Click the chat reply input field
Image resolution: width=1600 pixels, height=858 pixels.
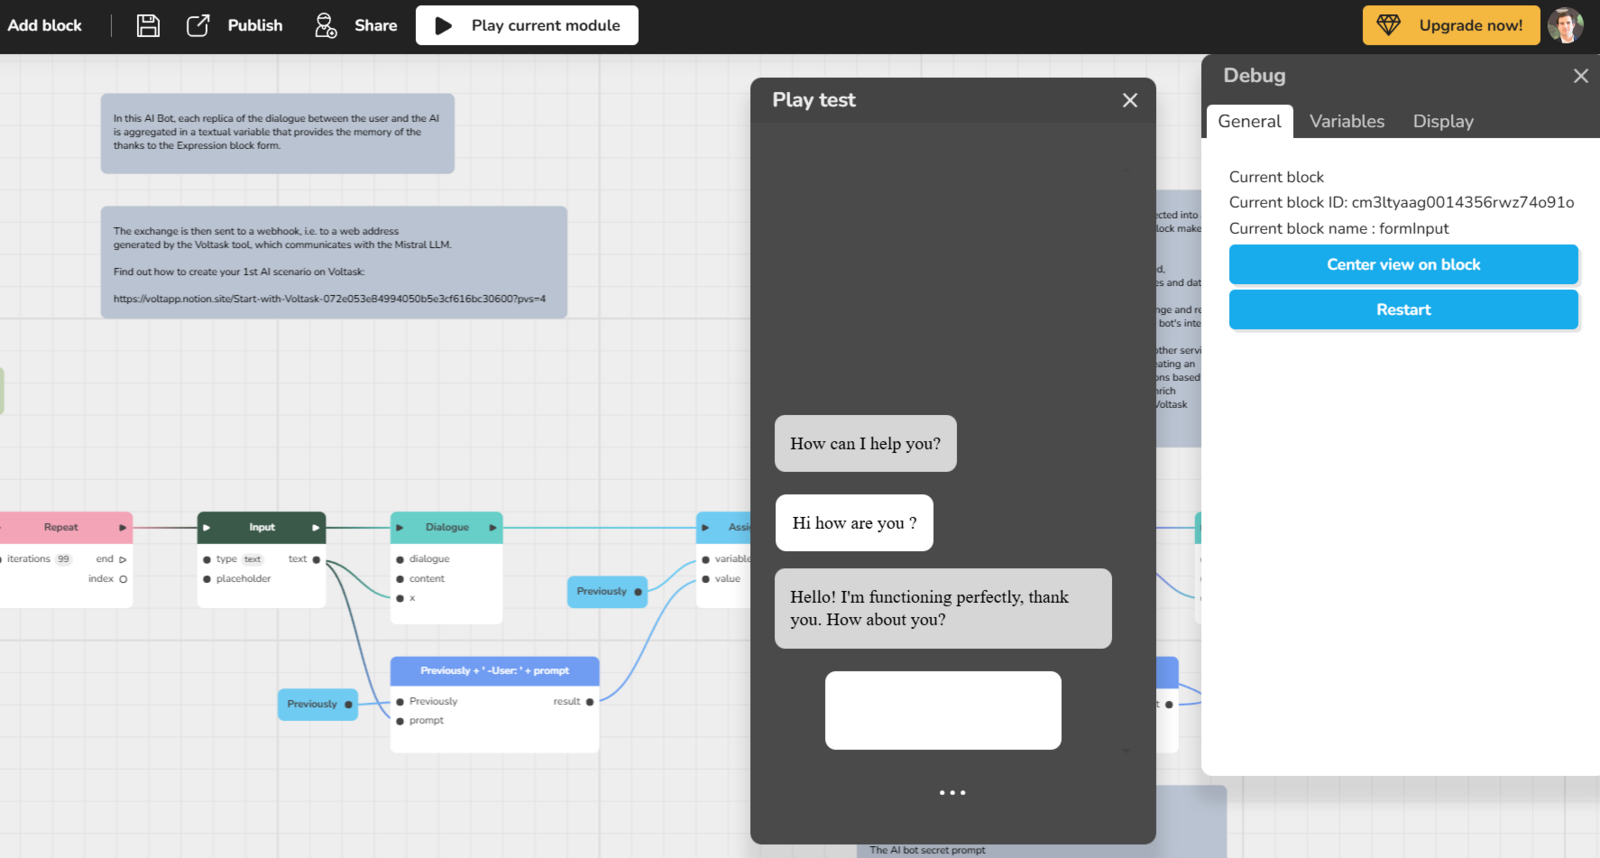[943, 710]
